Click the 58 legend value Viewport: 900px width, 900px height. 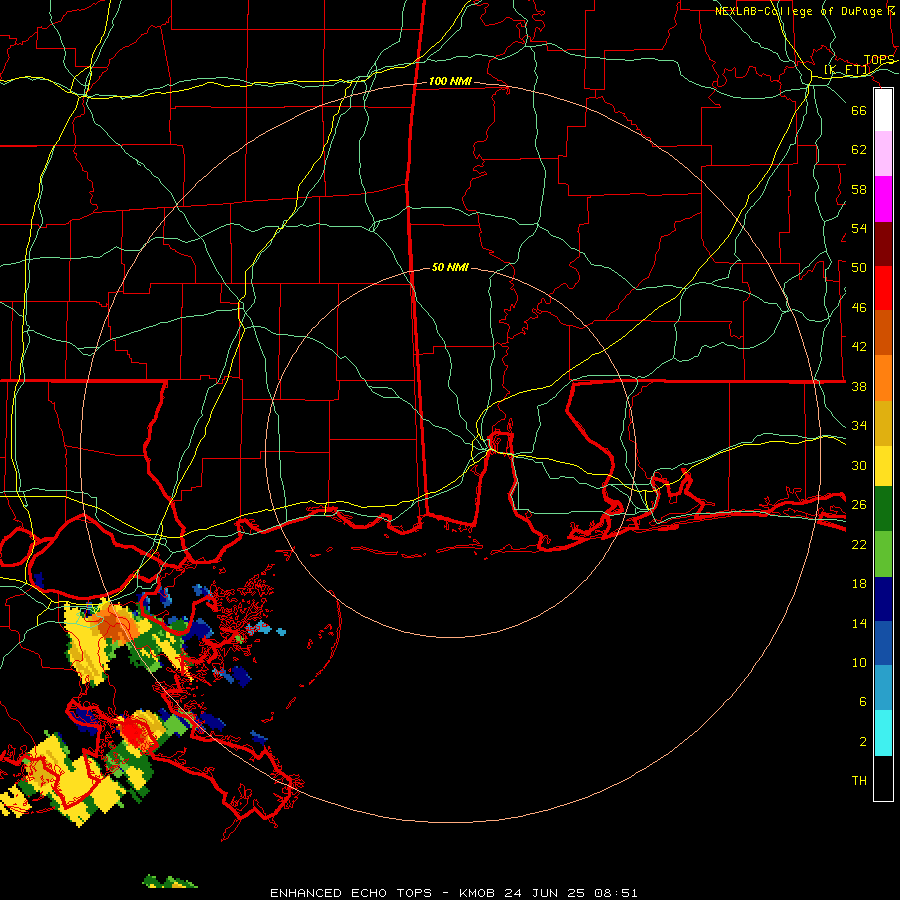tap(859, 189)
